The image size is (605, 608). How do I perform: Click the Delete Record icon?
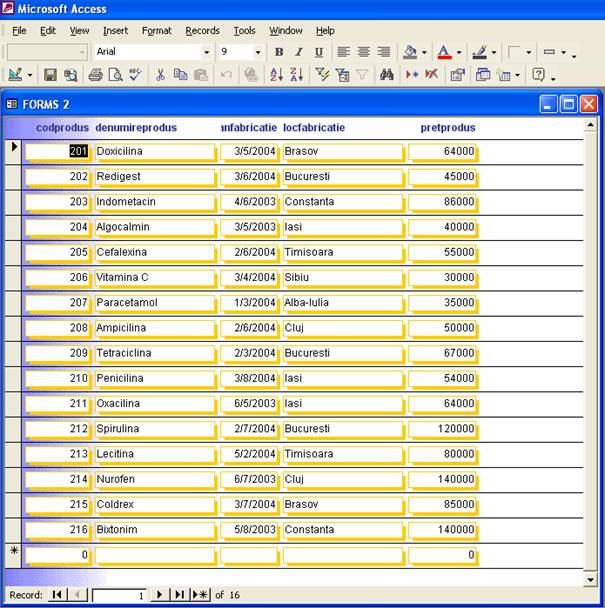pos(431,75)
